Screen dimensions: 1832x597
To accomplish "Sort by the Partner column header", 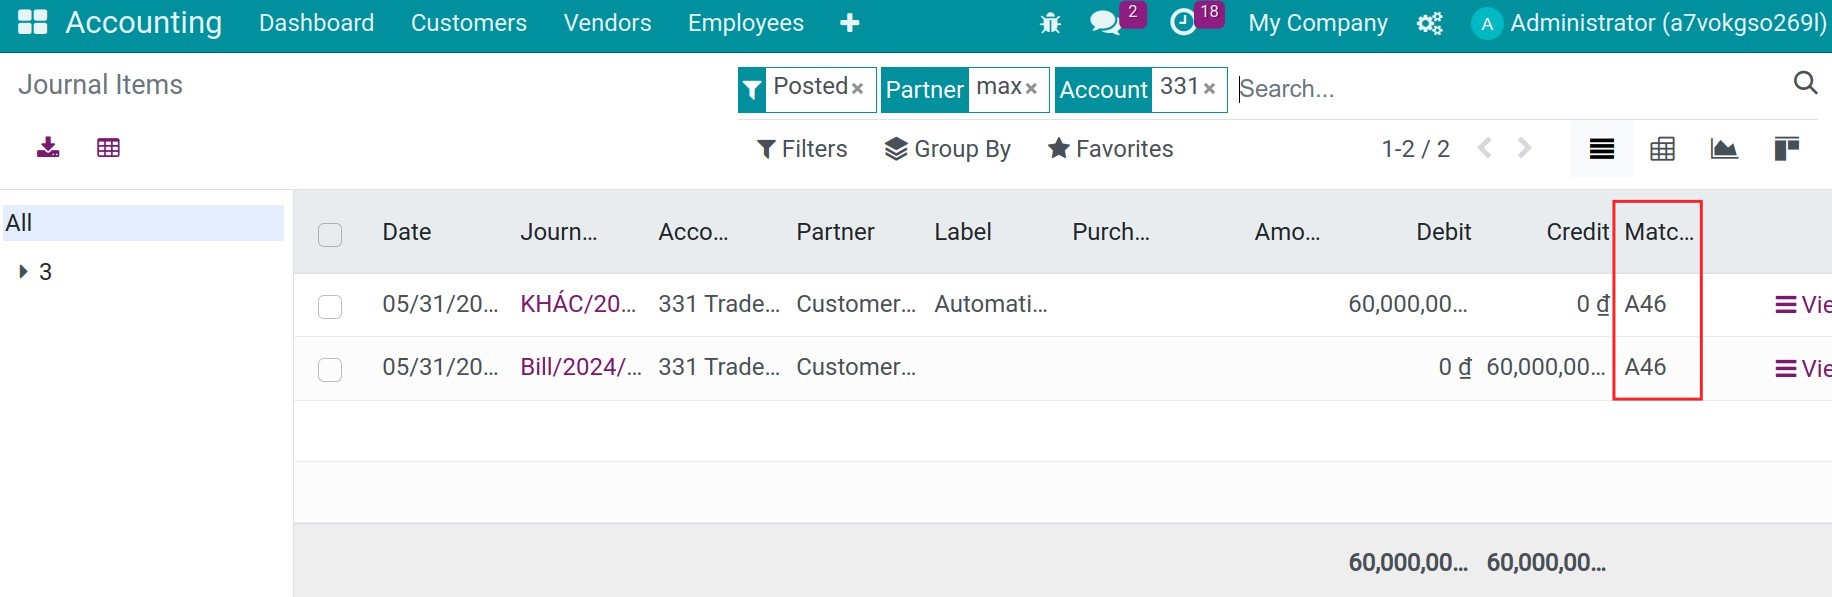I will pyautogui.click(x=835, y=232).
